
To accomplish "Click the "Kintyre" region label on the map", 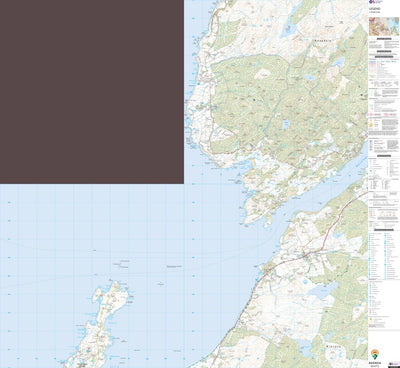I will click(x=333, y=347).
